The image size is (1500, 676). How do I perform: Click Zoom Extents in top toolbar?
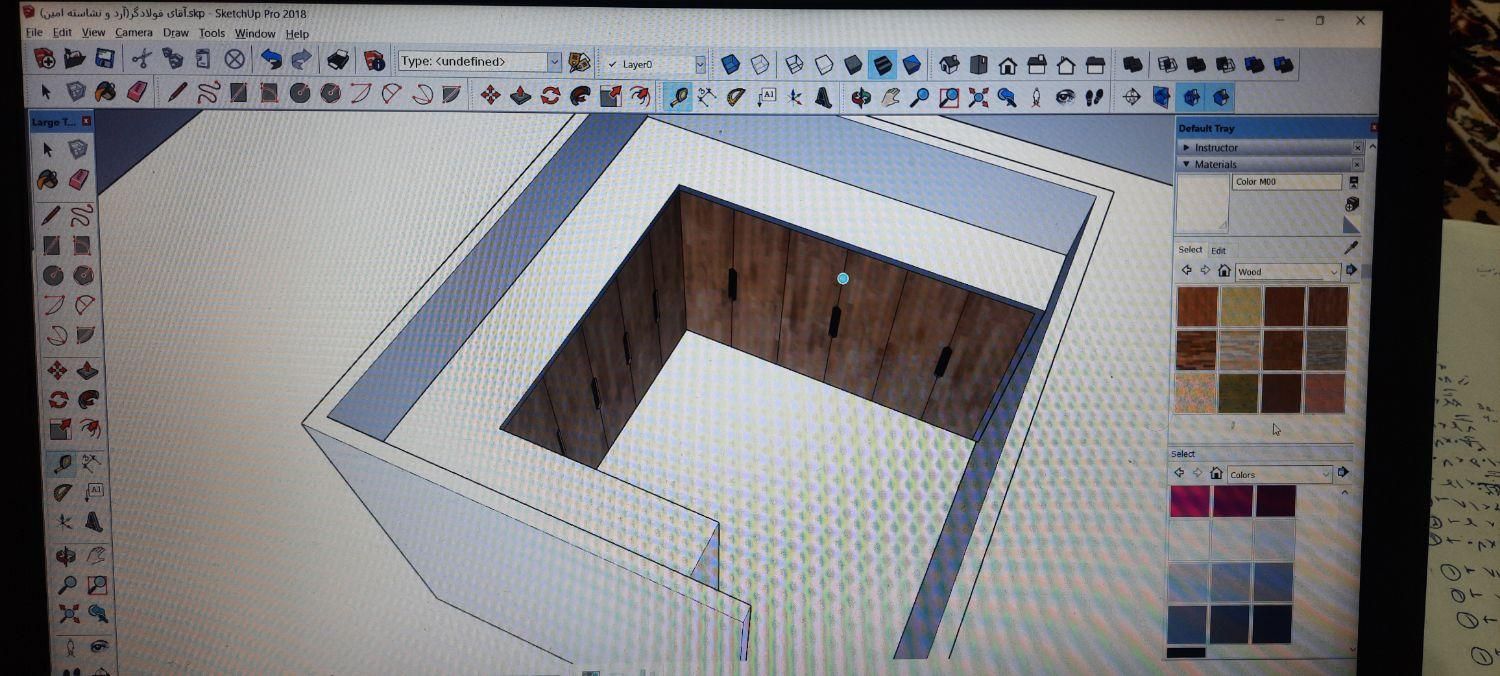978,97
